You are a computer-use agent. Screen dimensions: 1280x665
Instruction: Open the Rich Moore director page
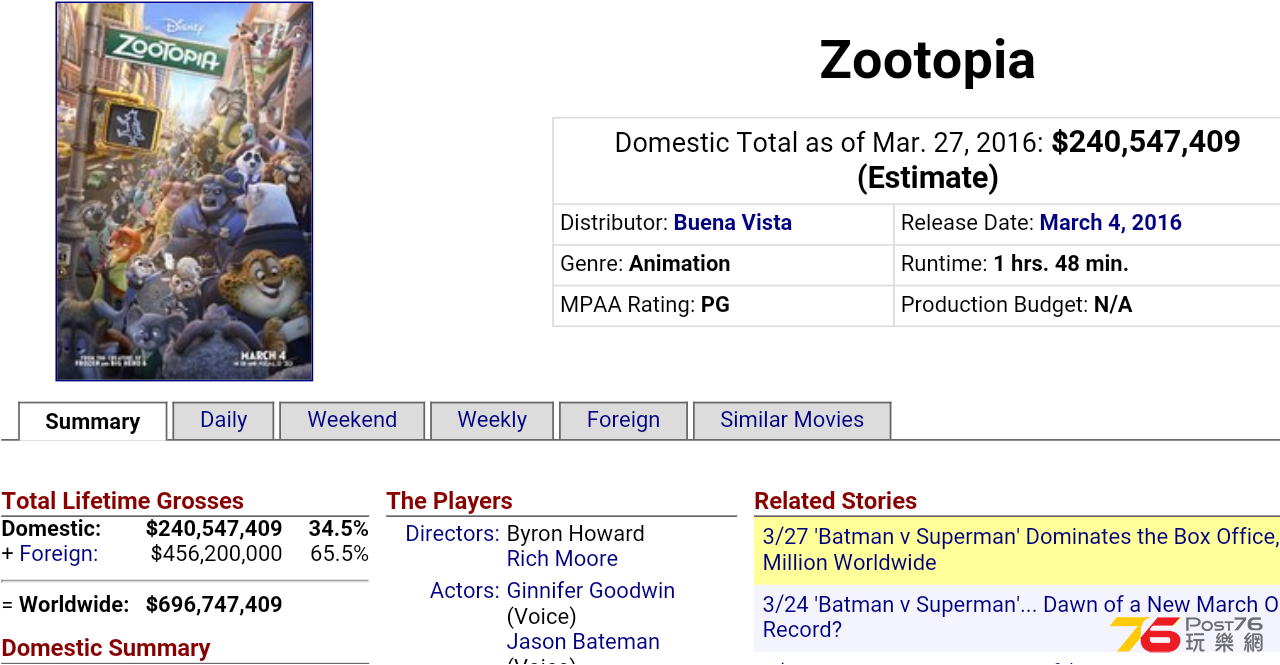[x=562, y=559]
